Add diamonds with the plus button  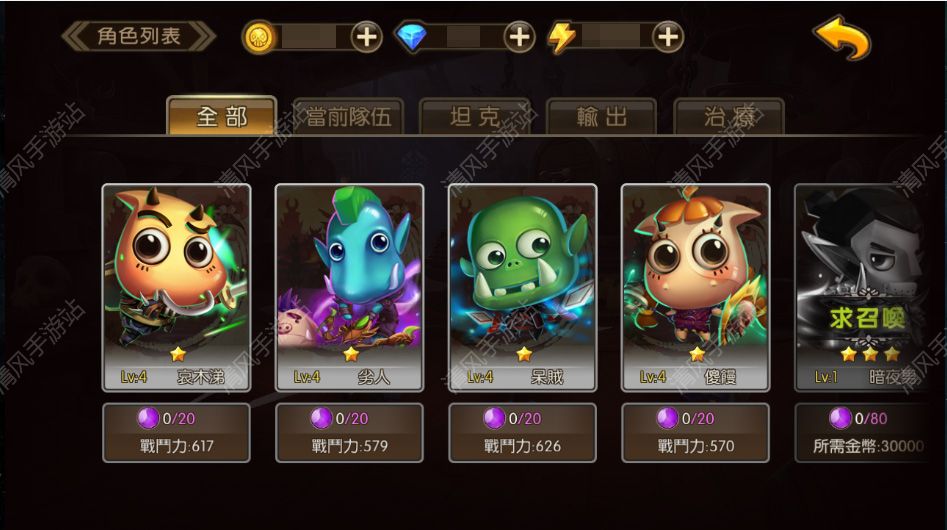(519, 37)
